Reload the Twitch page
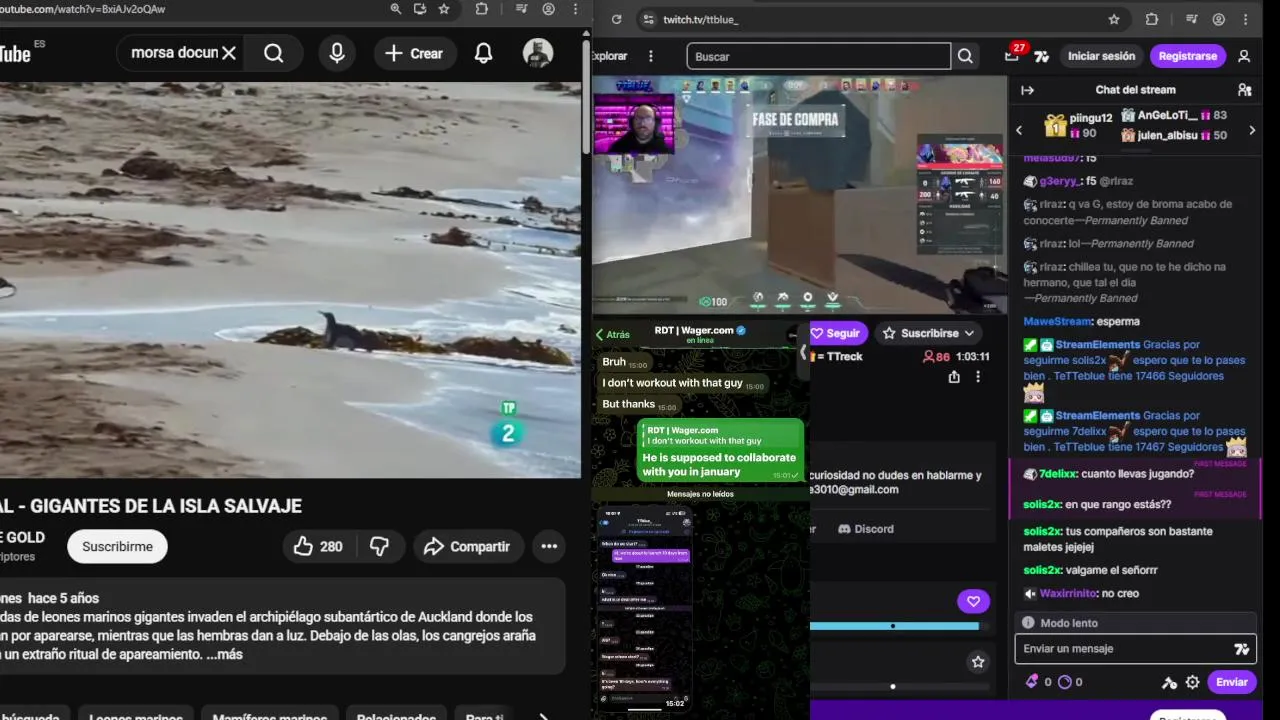 pos(616,19)
